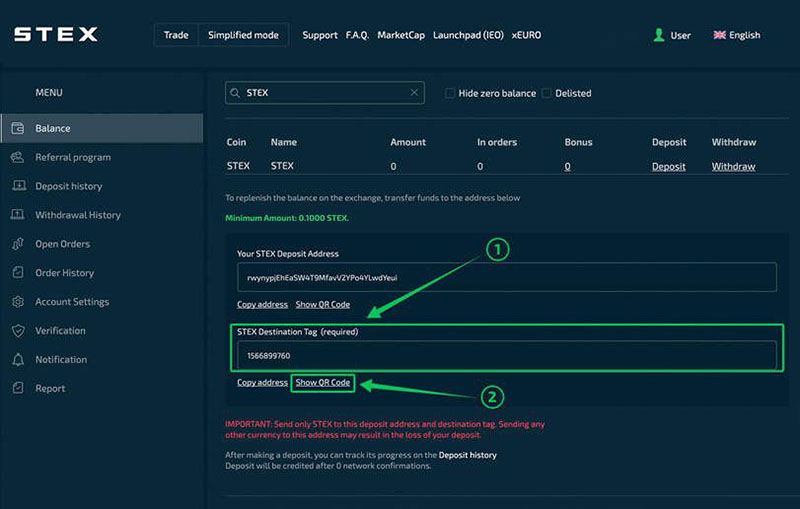Open Report page
This screenshot has width=800, height=509.
point(50,389)
